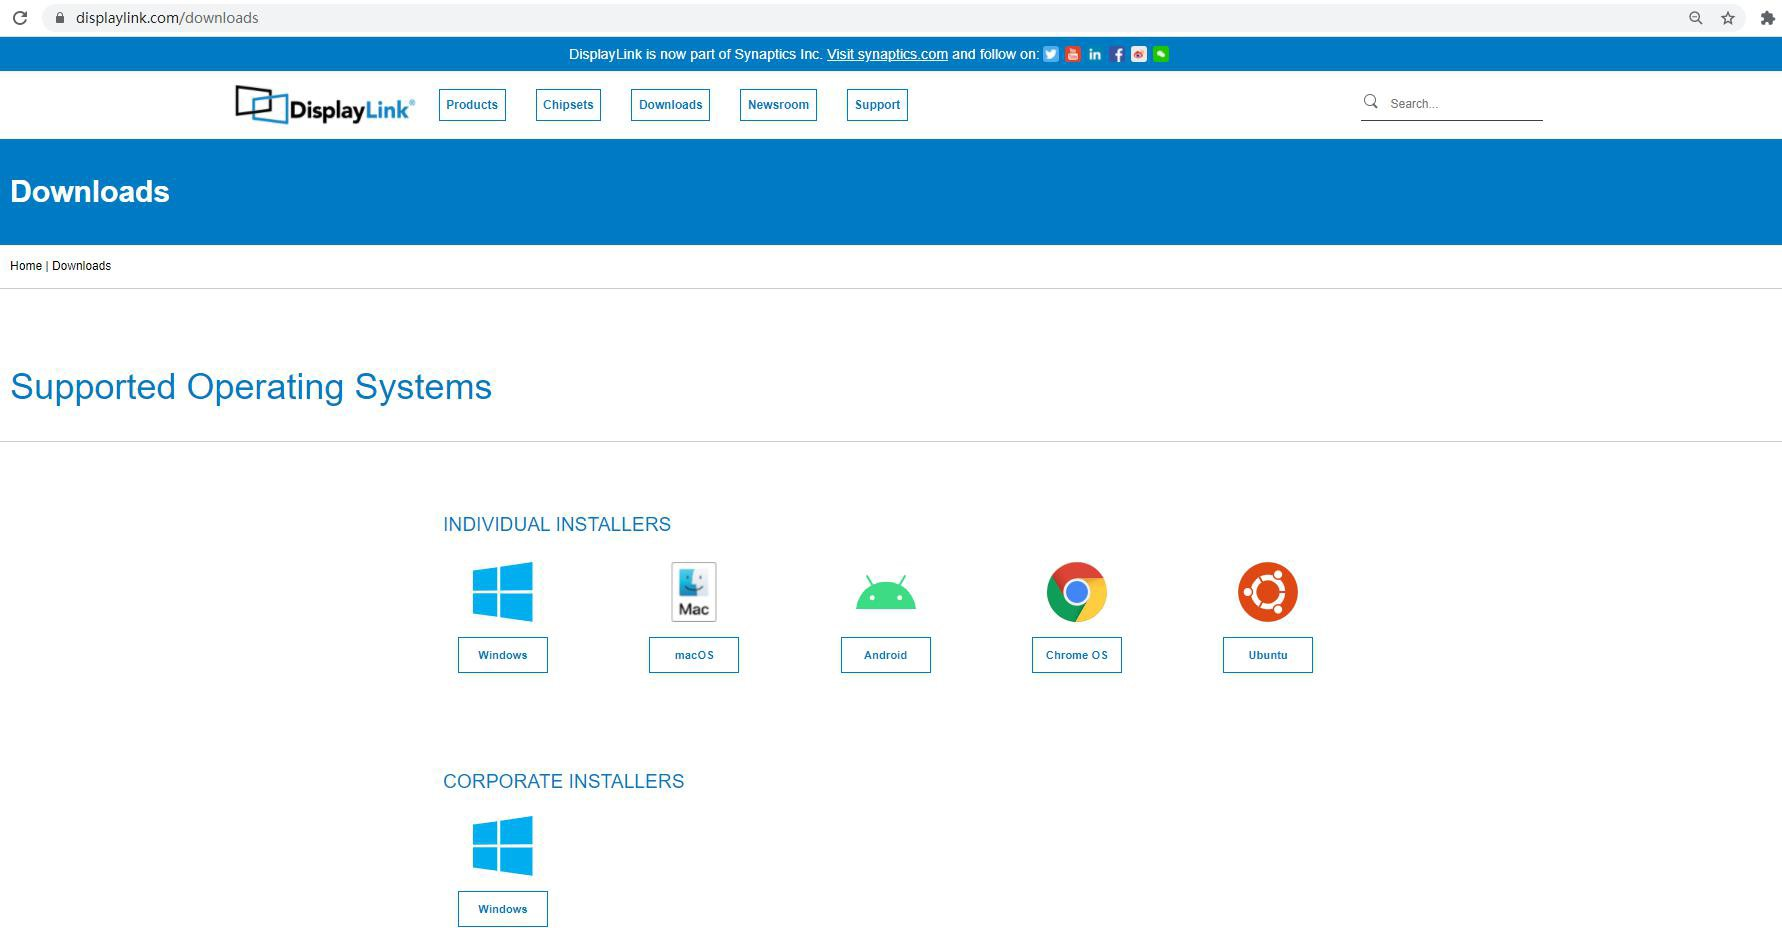This screenshot has width=1782, height=928.
Task: Click the Windows button under Individual Installers
Action: pyautogui.click(x=503, y=655)
